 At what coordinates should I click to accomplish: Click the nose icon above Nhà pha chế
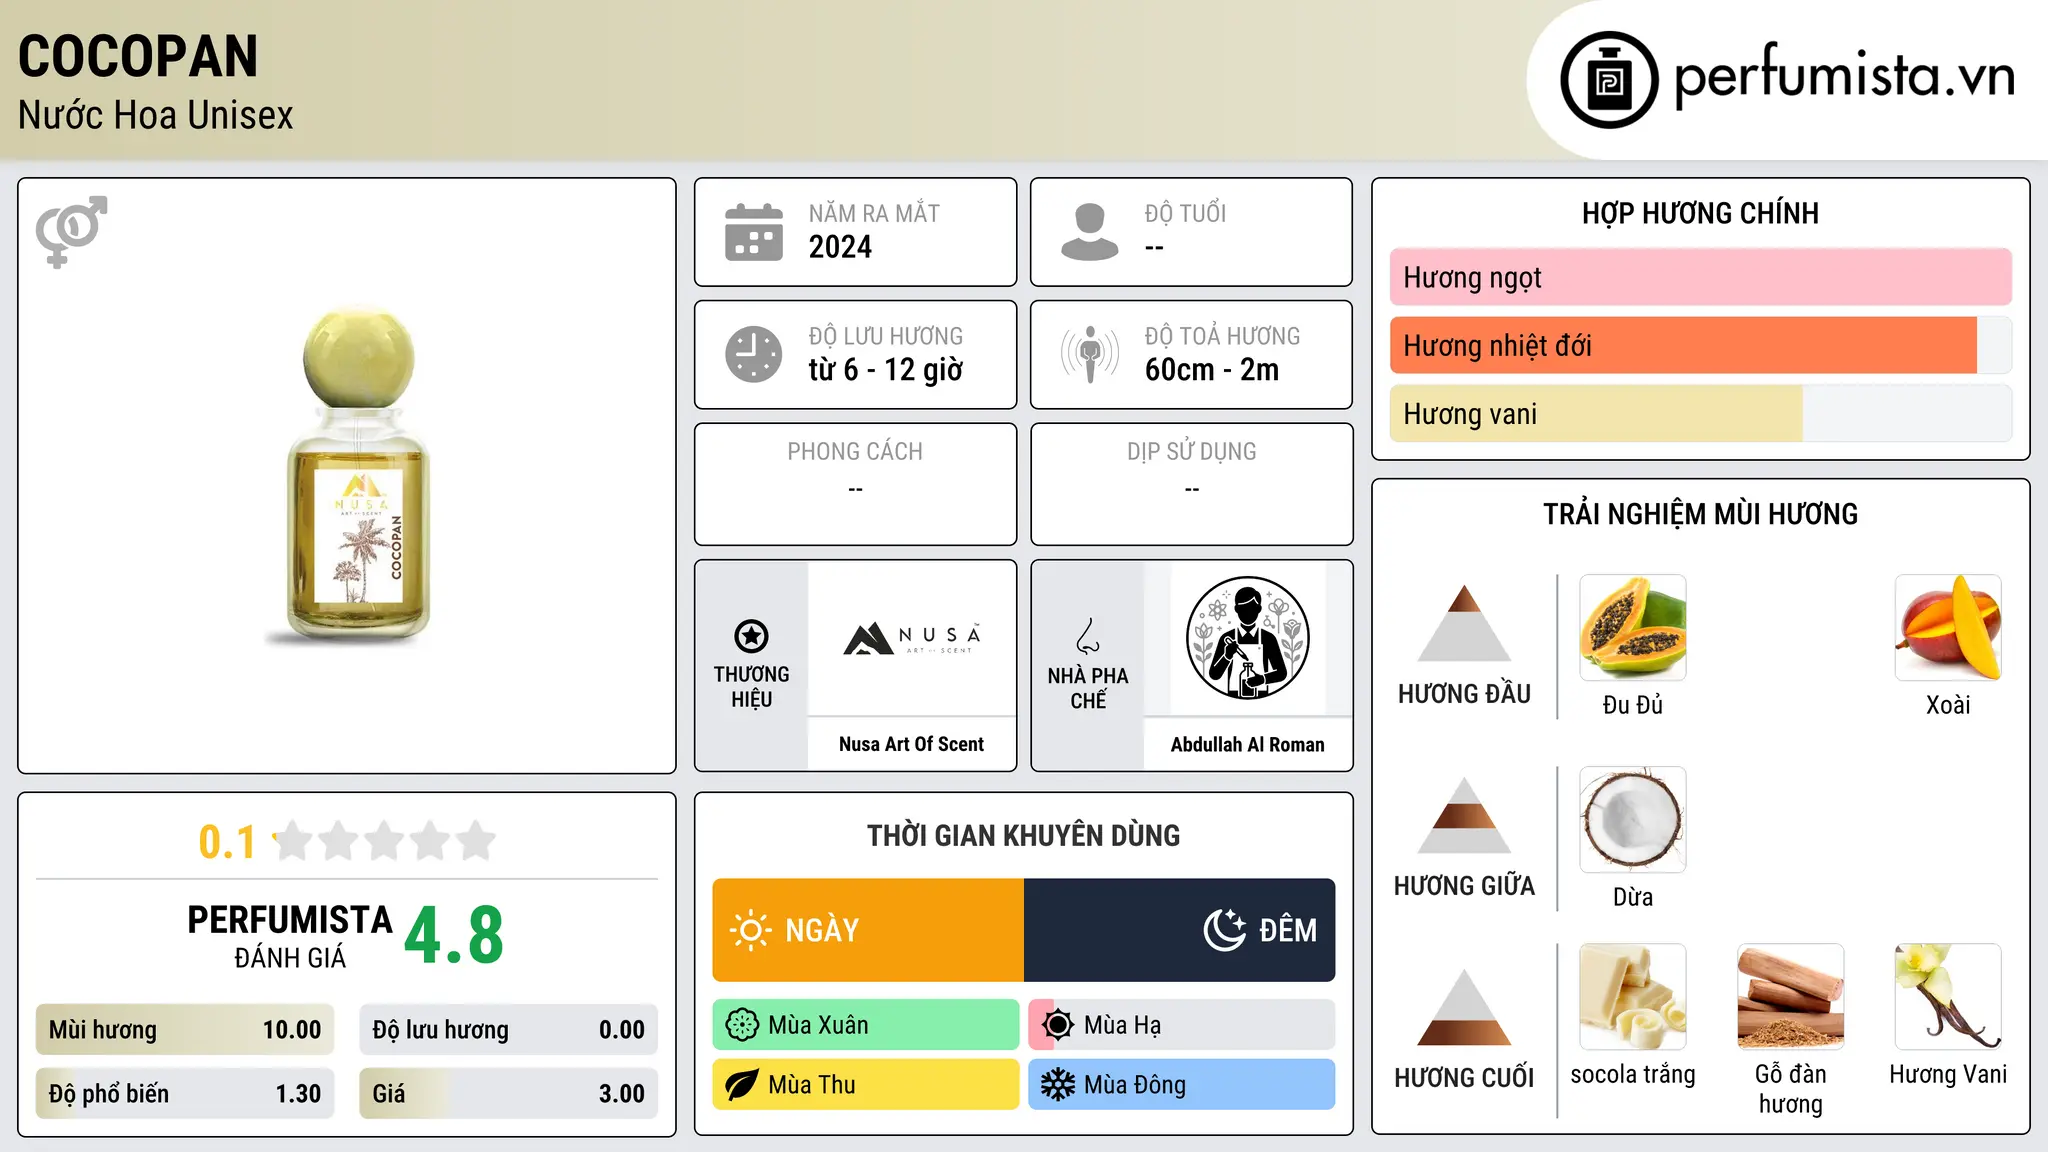1088,636
